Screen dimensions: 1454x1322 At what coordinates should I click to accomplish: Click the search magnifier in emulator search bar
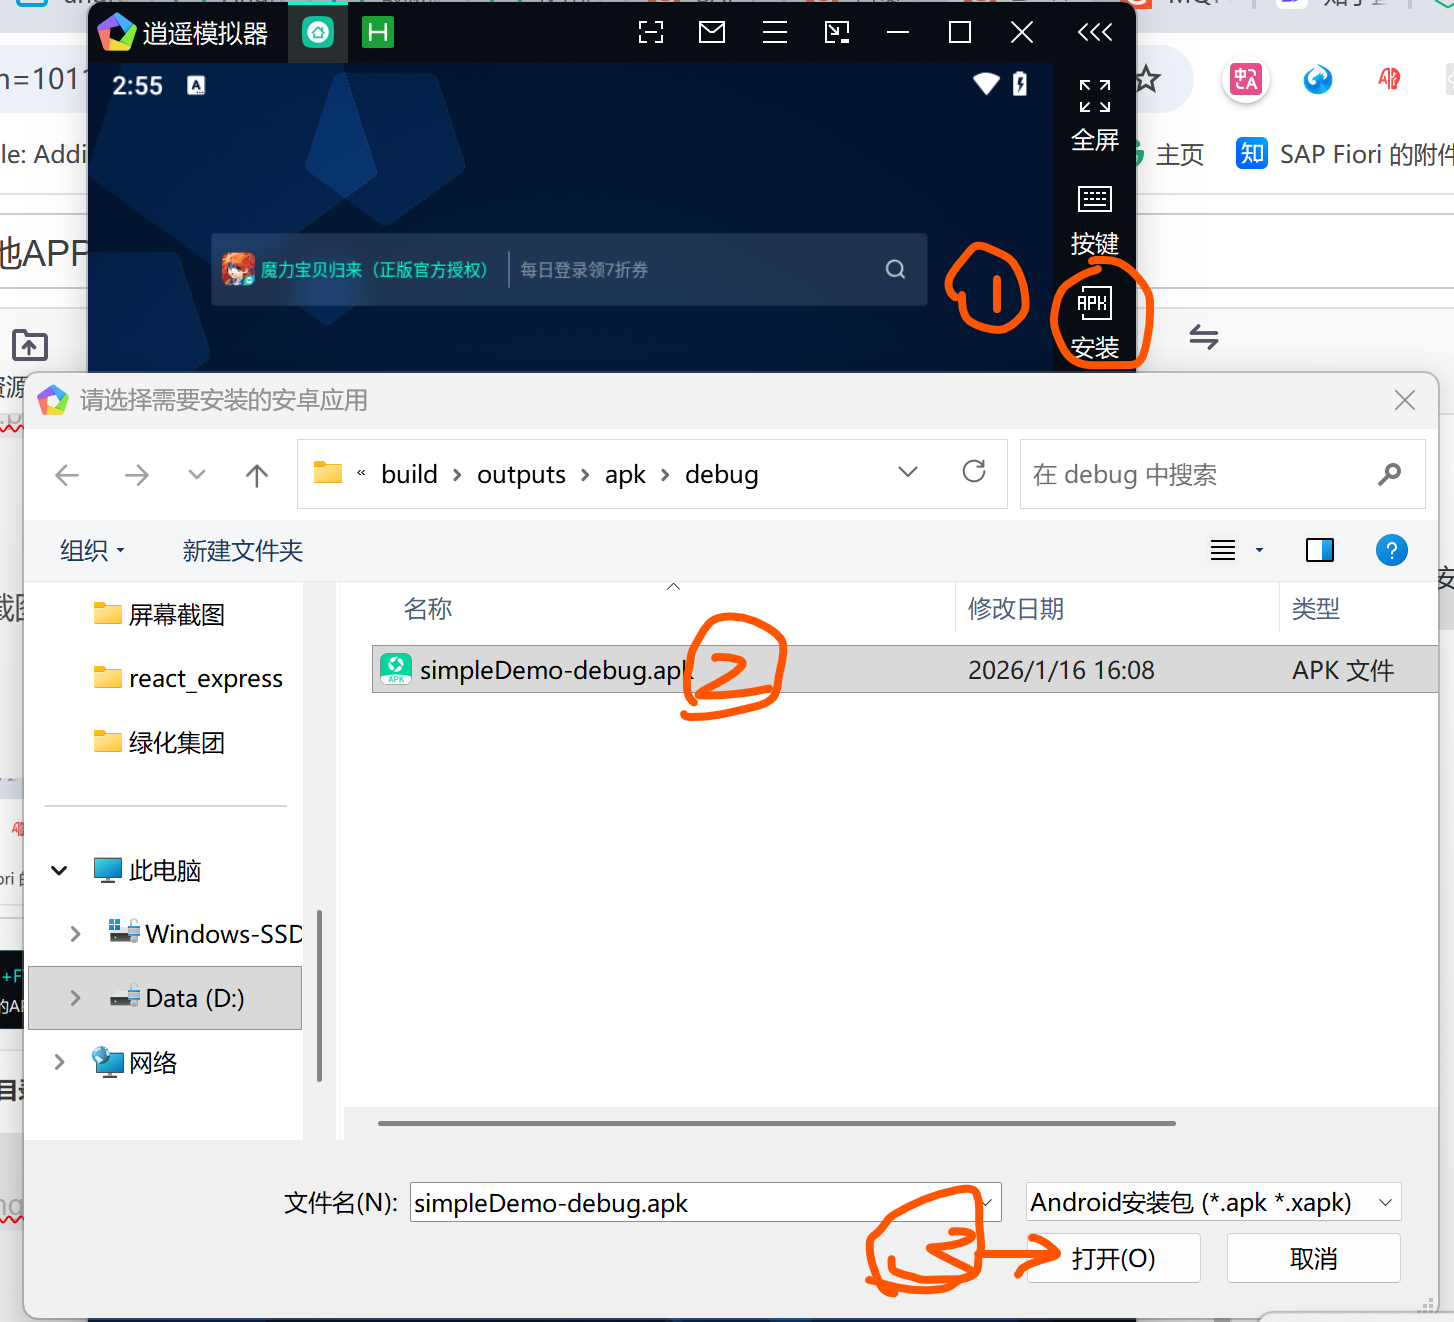click(x=896, y=269)
